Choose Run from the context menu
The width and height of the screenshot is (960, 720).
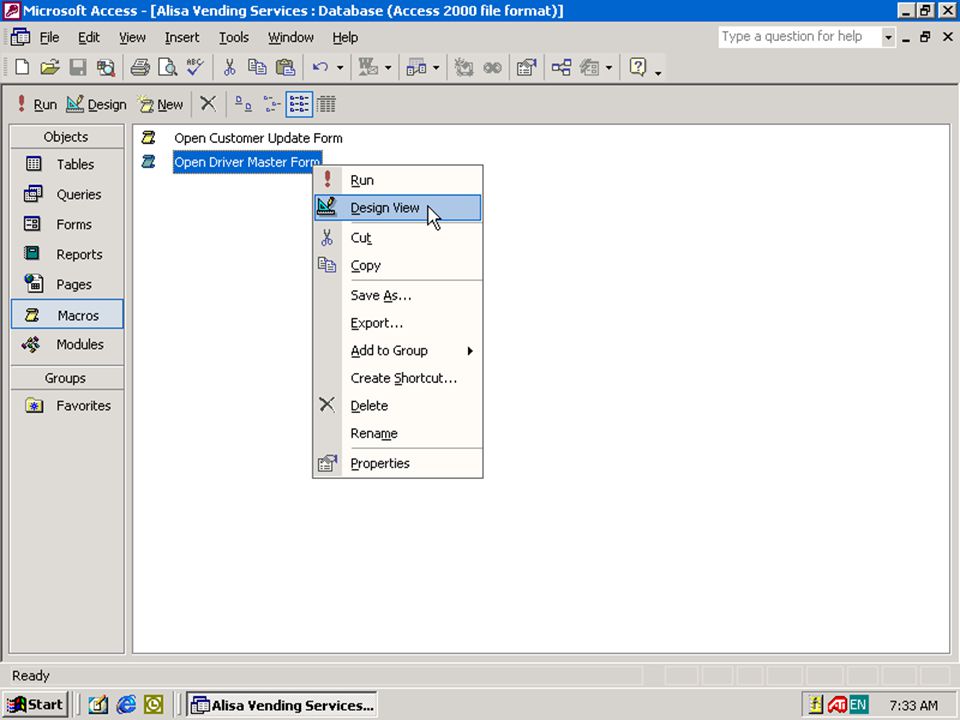click(x=398, y=181)
